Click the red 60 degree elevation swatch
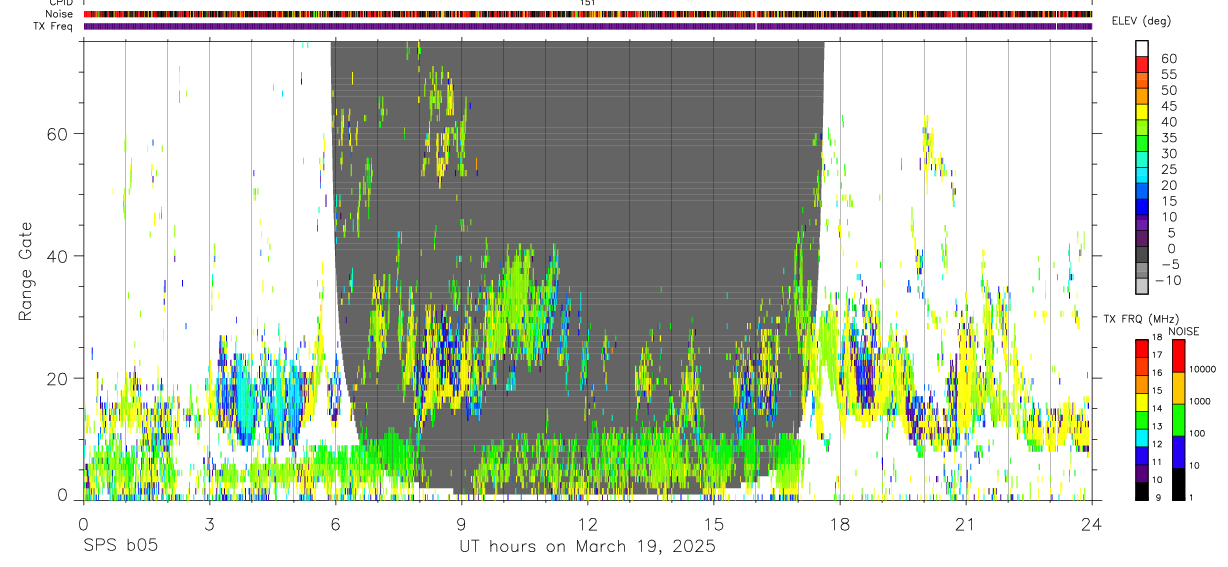 click(1142, 65)
